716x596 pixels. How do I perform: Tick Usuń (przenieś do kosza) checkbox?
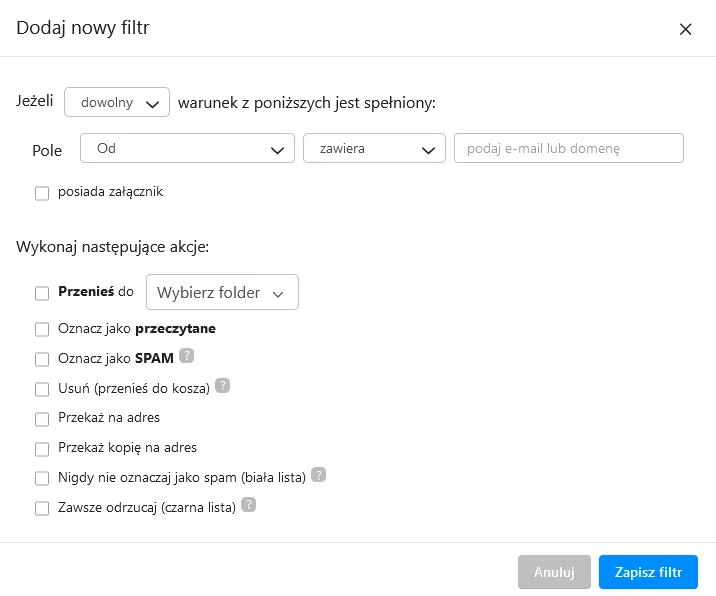(x=42, y=390)
